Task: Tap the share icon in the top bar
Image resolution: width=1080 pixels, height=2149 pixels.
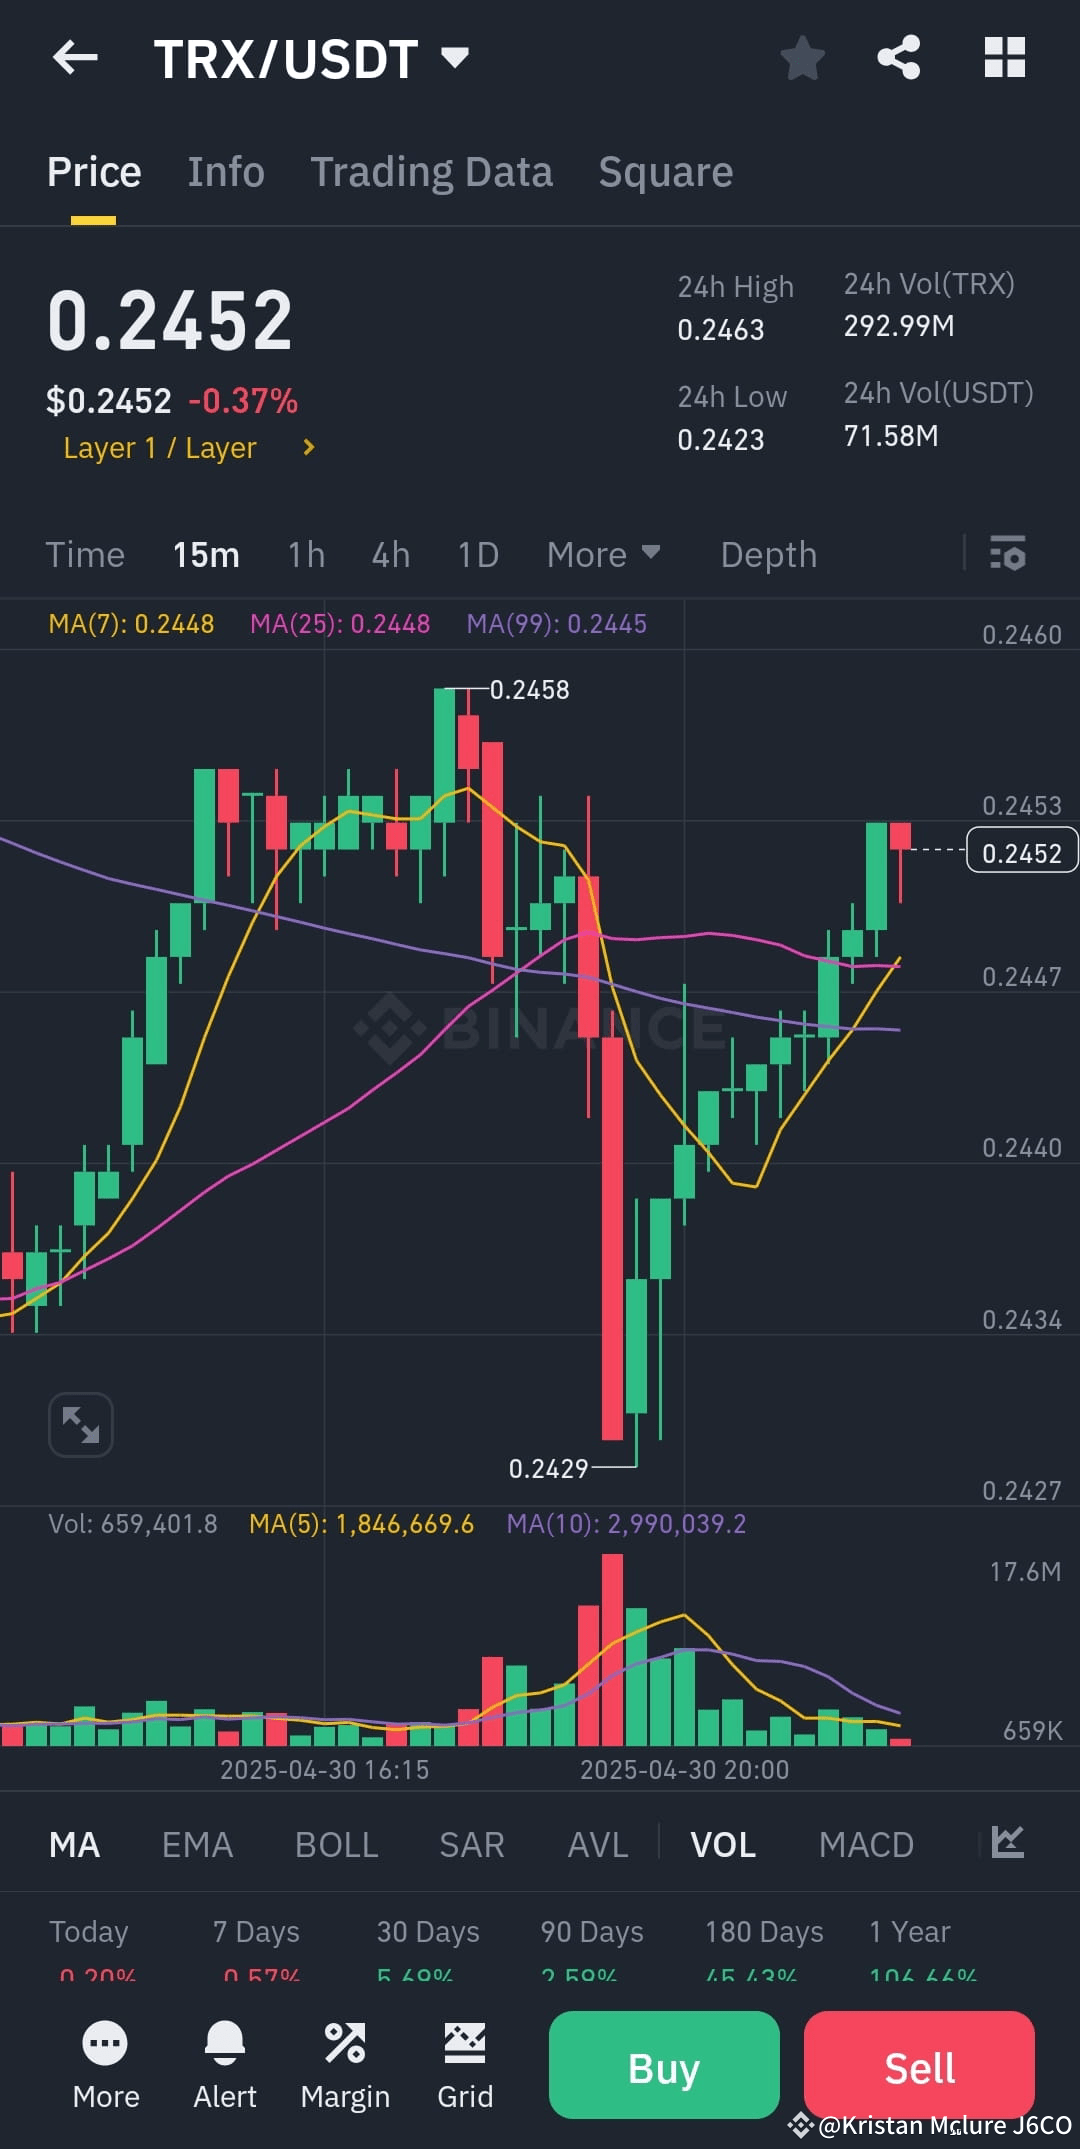Action: coord(899,57)
